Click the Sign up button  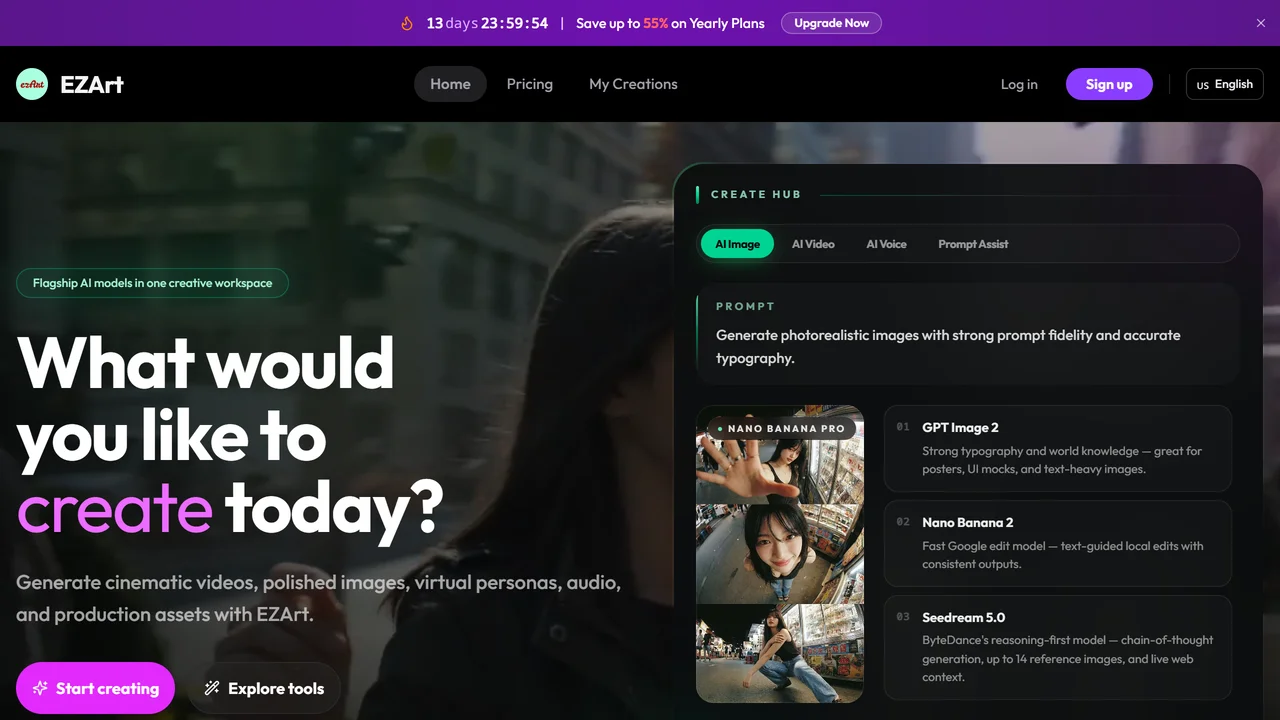[1109, 84]
